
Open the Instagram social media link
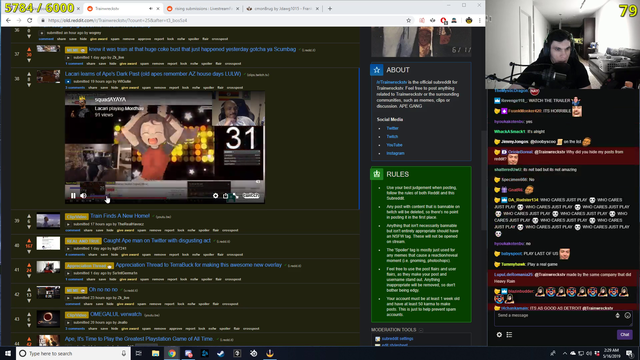pyautogui.click(x=396, y=153)
